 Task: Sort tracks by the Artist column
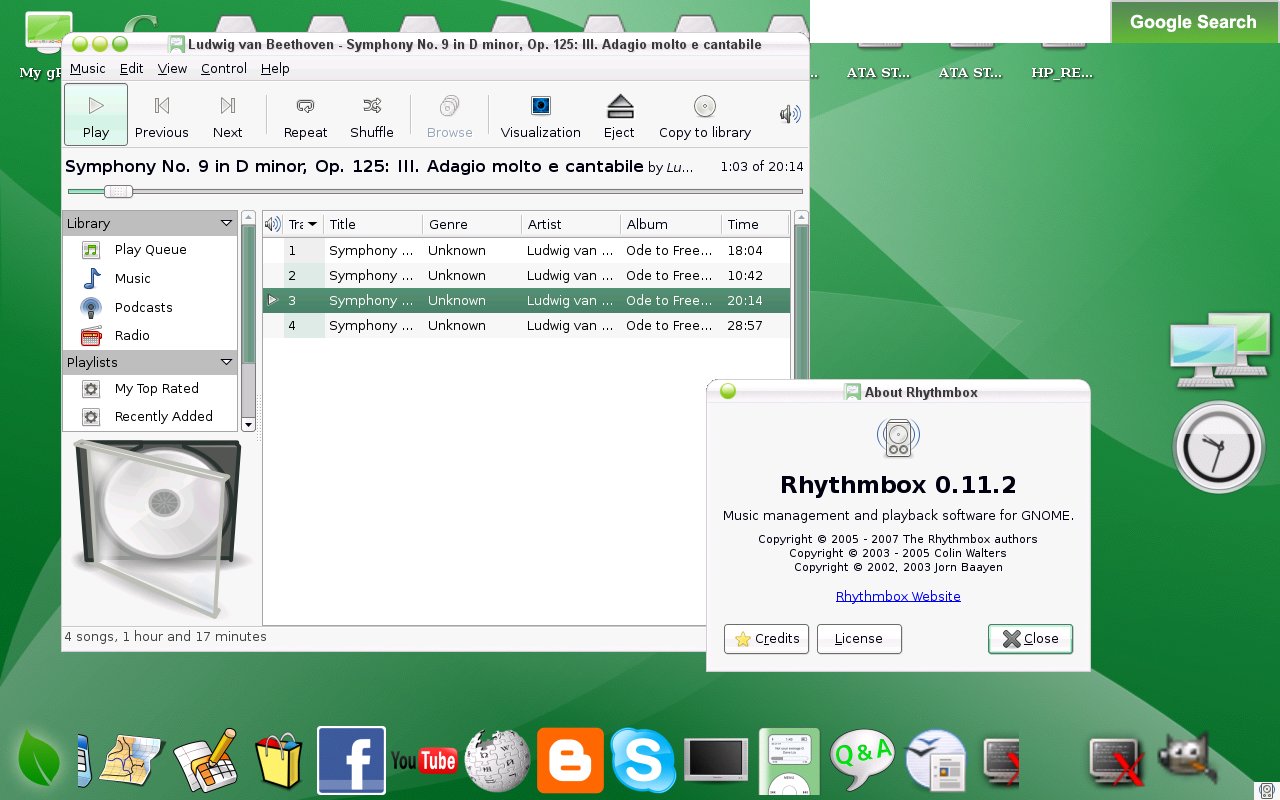(571, 224)
